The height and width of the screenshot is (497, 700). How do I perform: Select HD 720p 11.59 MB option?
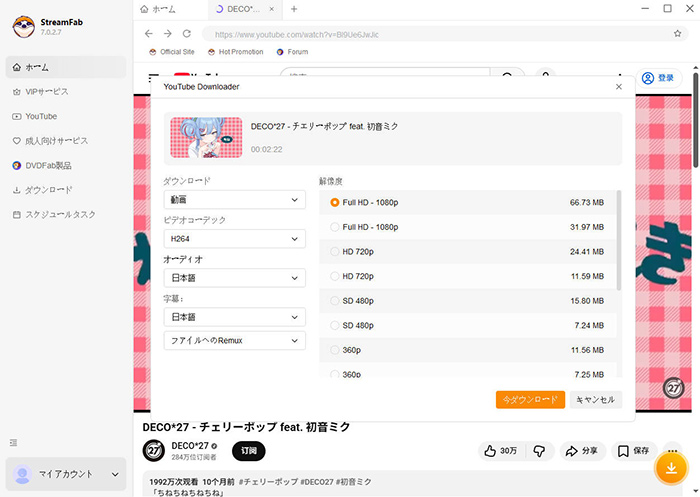coord(467,276)
